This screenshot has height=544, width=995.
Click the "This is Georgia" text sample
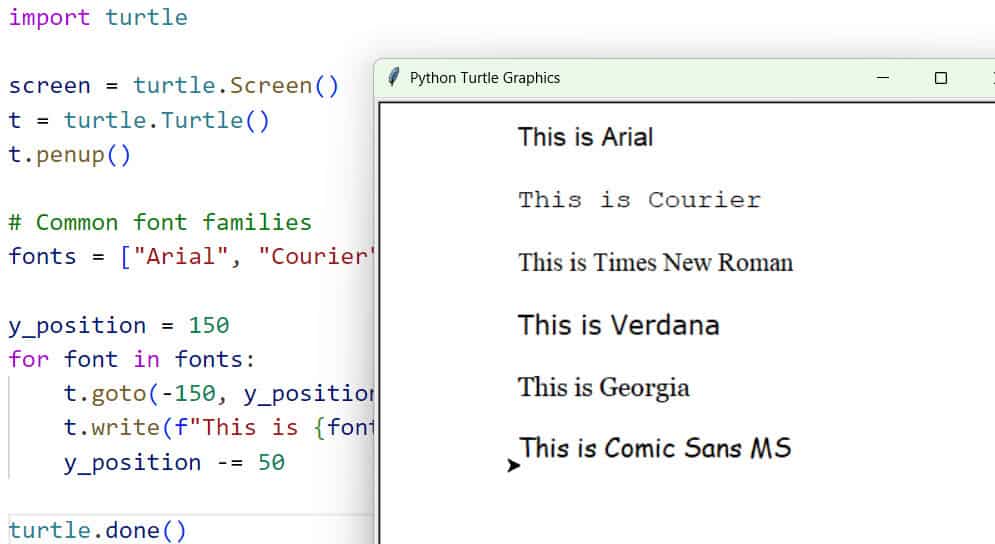603,387
